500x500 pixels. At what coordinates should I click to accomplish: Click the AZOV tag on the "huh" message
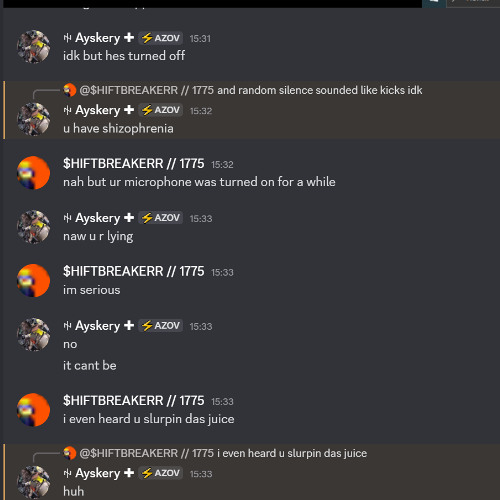tap(161, 473)
